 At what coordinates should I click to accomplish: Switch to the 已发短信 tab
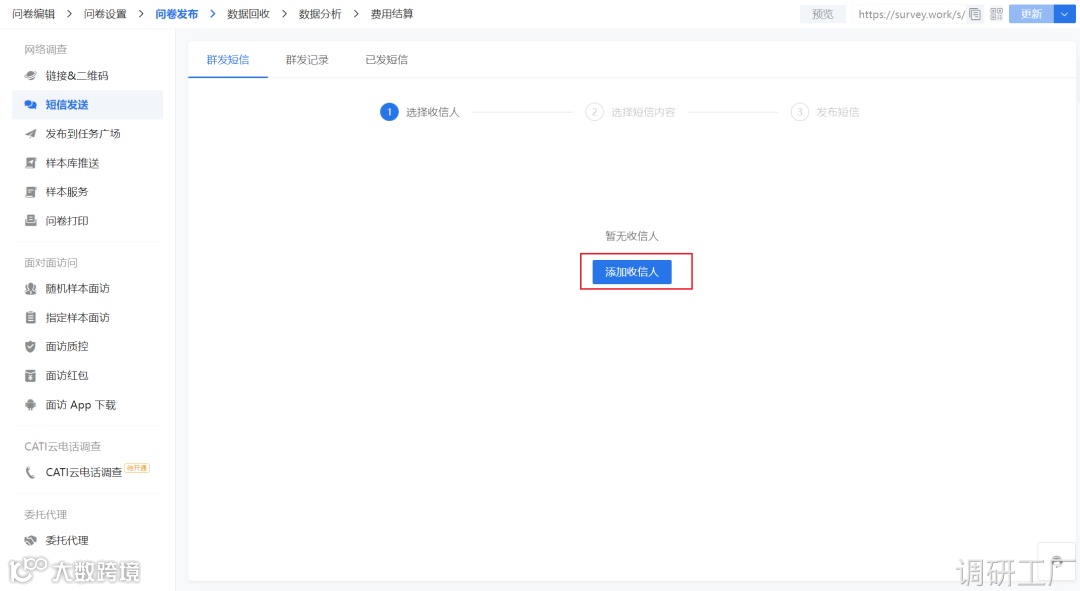coord(386,60)
